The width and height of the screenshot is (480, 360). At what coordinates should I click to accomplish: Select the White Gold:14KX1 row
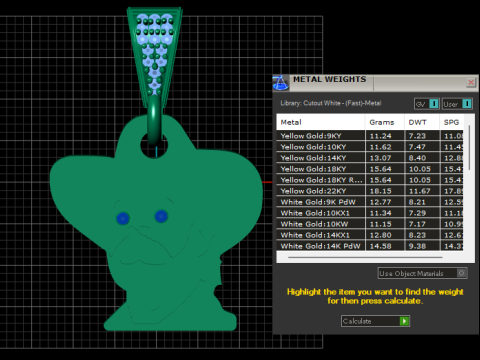click(x=370, y=235)
